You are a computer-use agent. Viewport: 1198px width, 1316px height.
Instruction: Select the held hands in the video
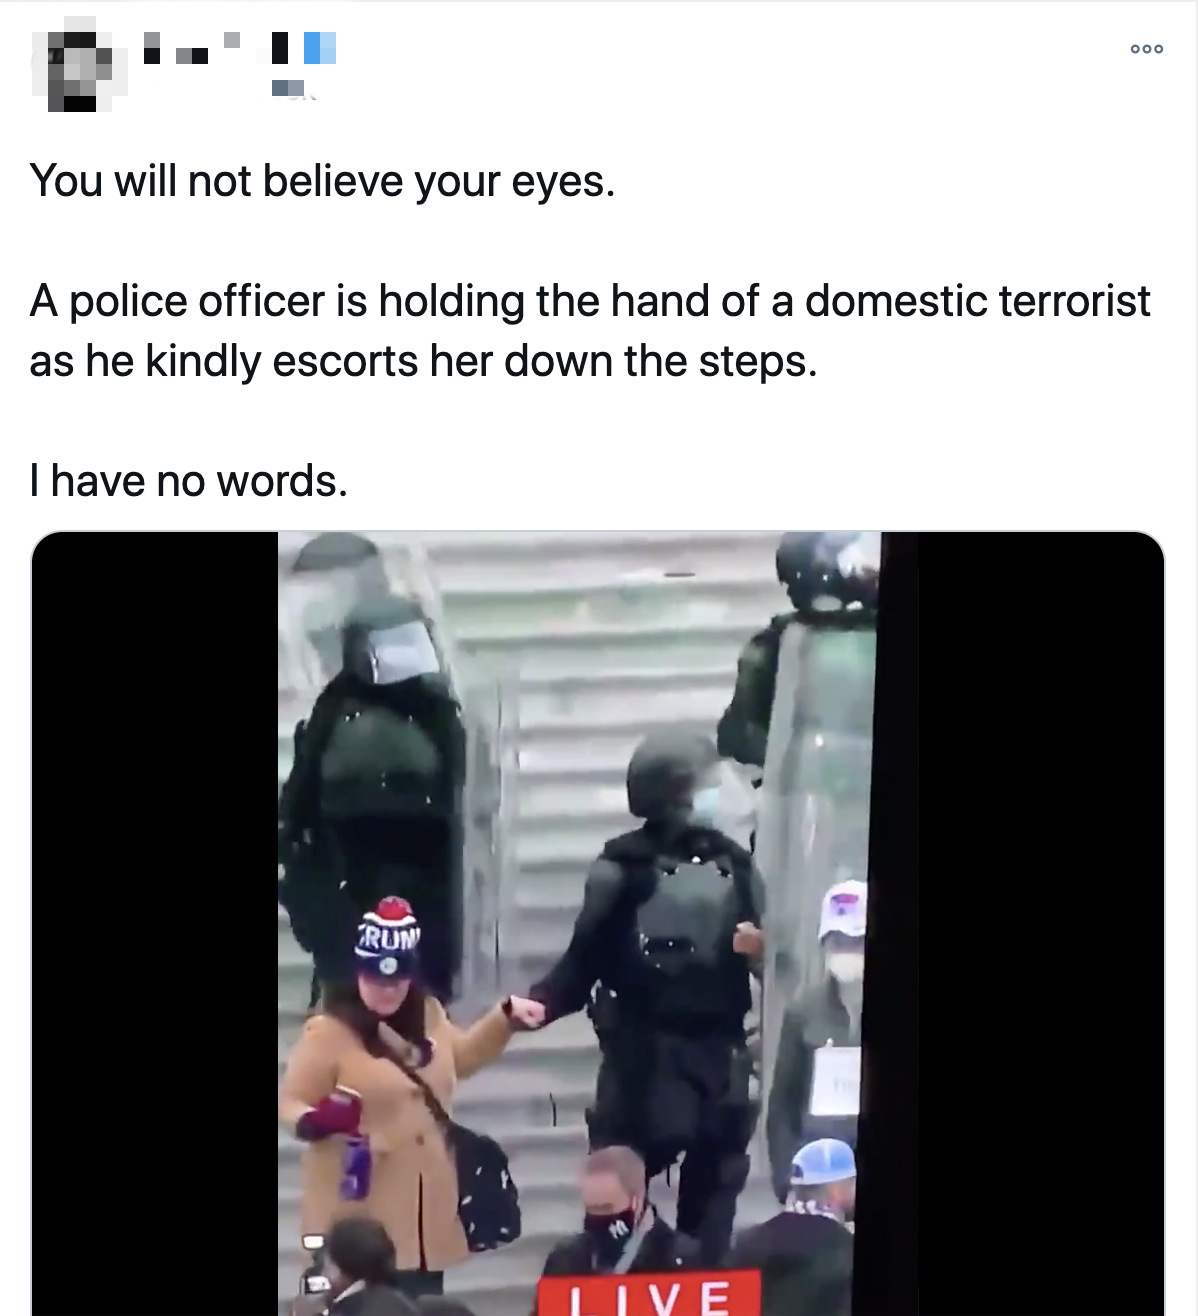coord(525,1011)
